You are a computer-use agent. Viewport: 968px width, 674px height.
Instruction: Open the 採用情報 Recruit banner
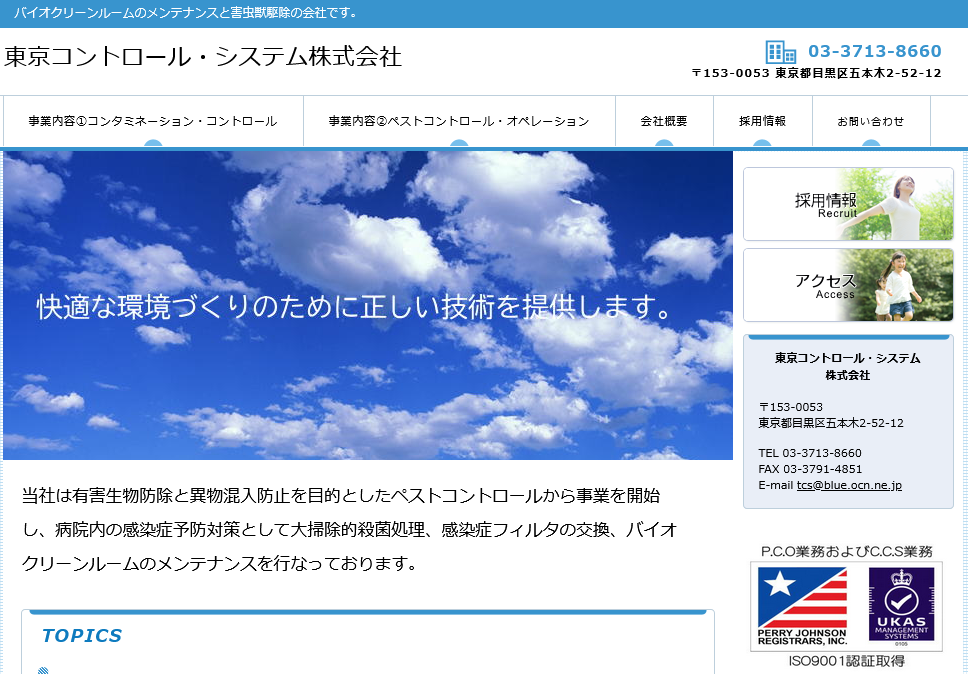[x=848, y=204]
